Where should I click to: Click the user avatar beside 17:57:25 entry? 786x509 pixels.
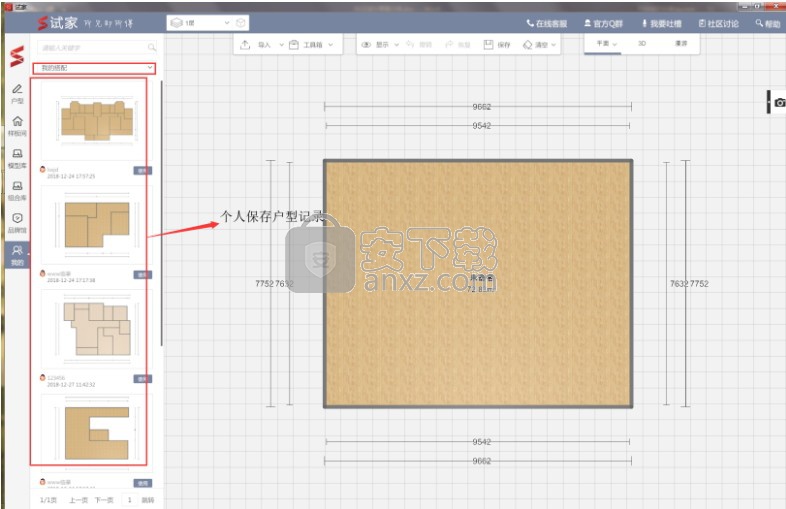tap(43, 169)
